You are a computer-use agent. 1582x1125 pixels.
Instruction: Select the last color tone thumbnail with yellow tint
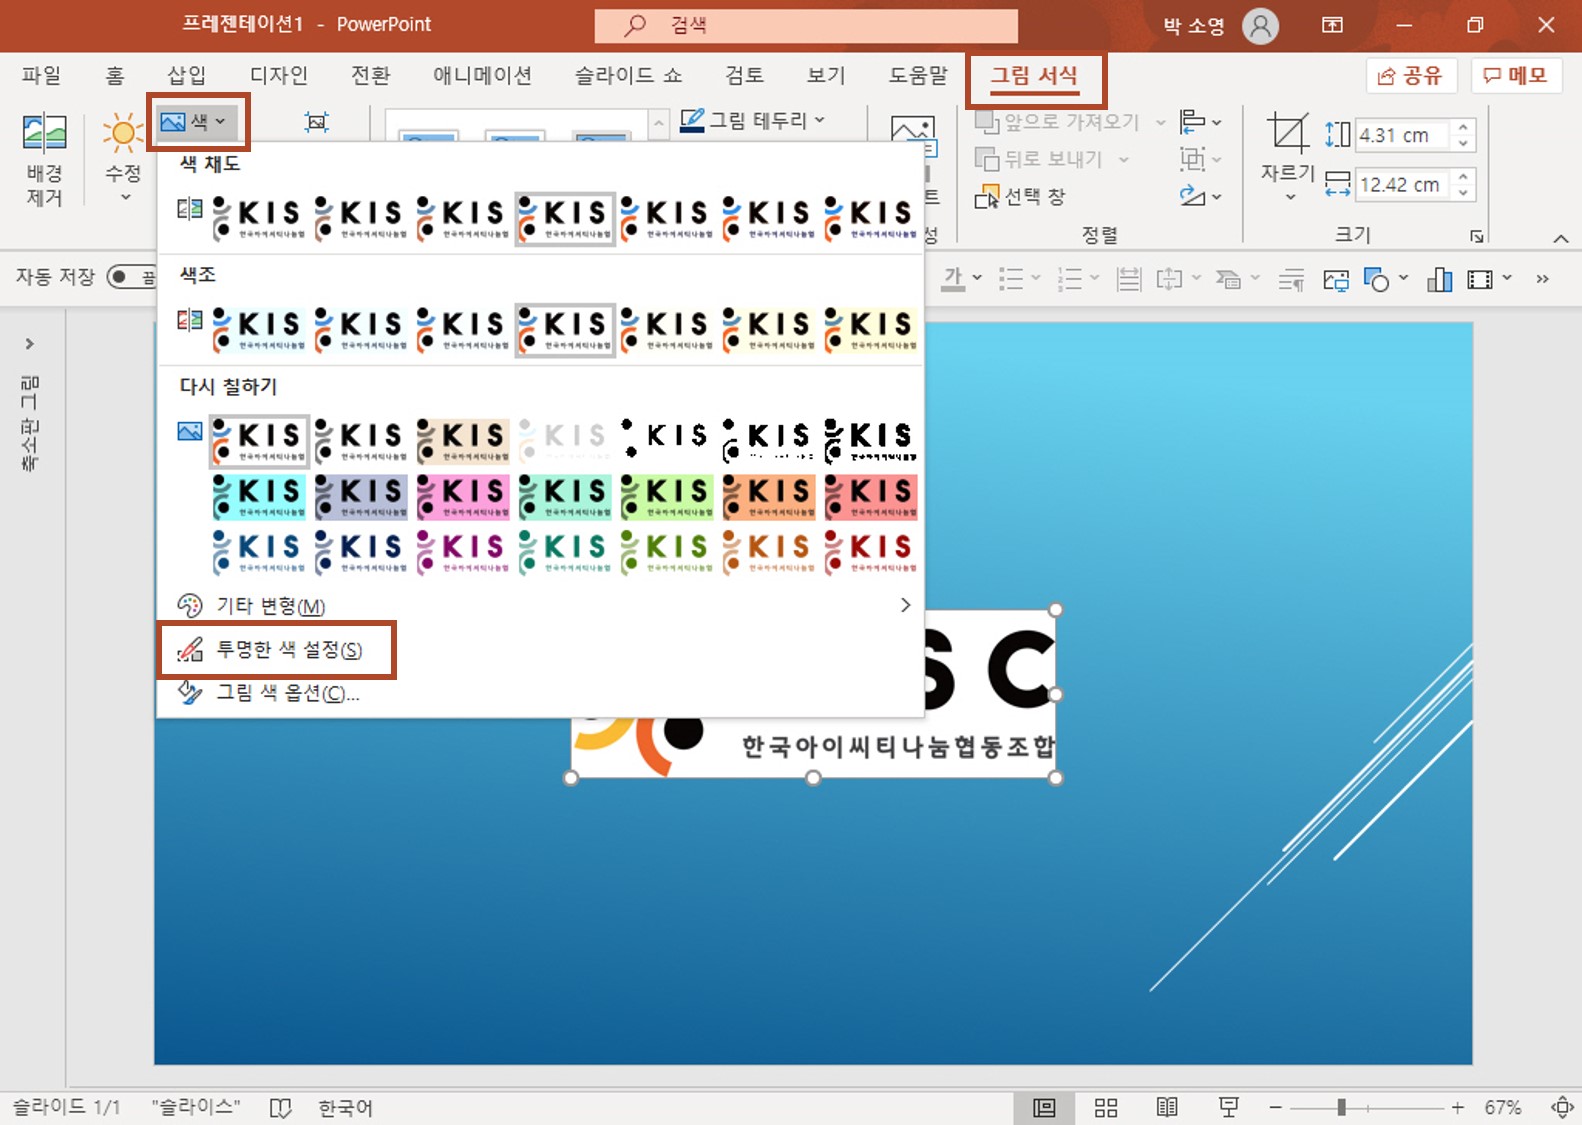point(871,330)
